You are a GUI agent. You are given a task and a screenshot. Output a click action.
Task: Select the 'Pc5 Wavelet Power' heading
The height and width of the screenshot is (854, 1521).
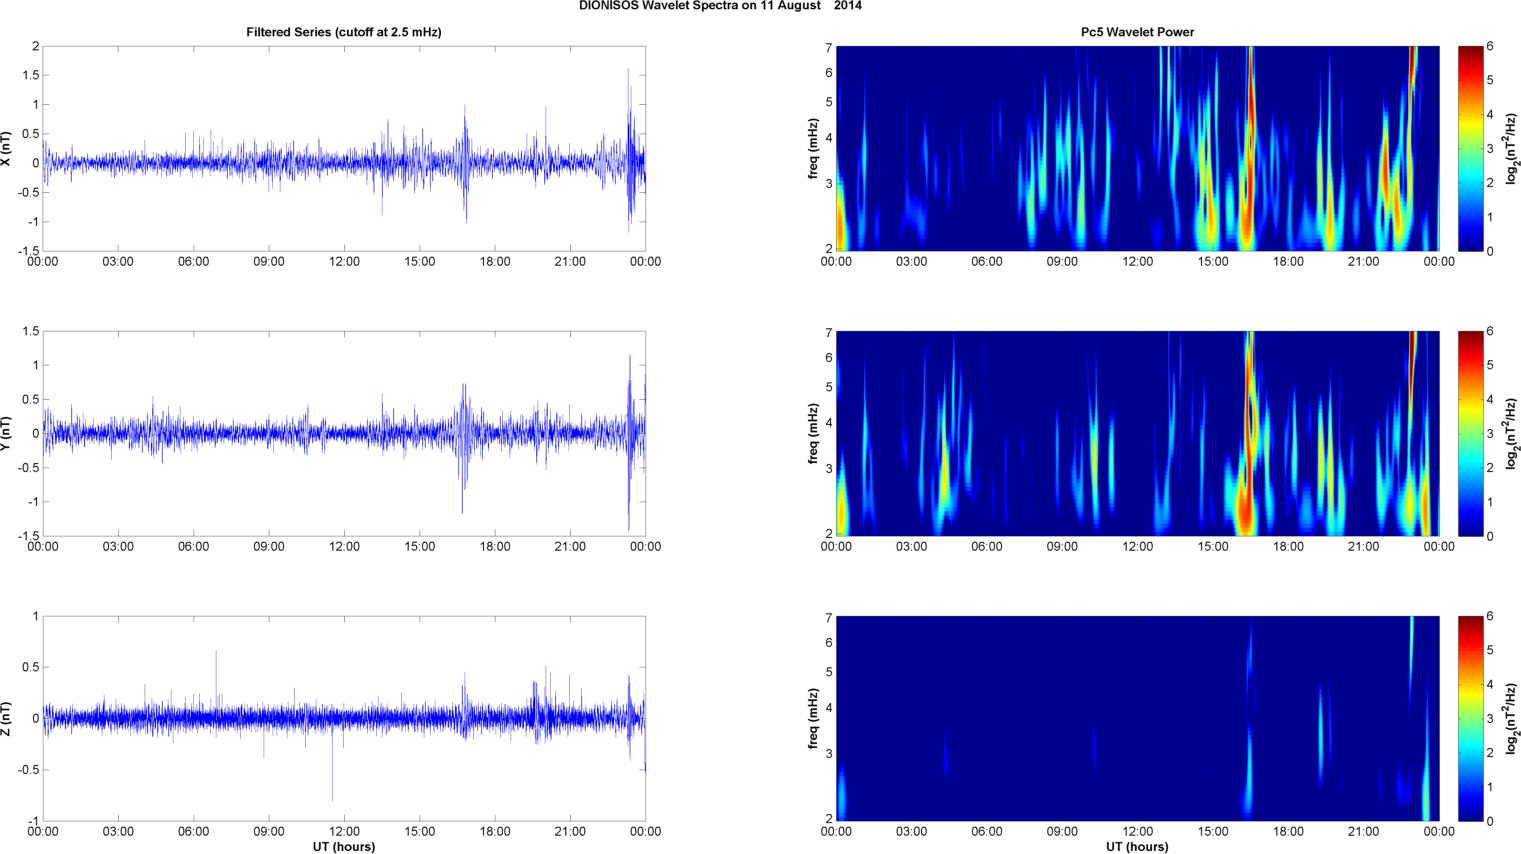pos(1137,32)
